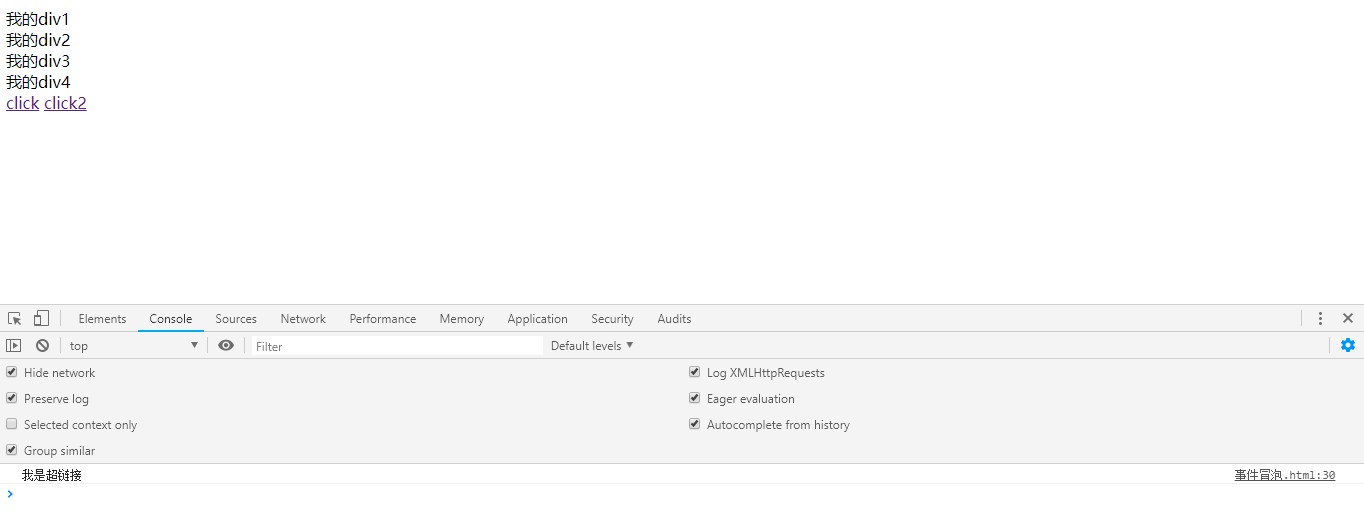Toggle Log XMLHttpRequests checkbox
This screenshot has width=1364, height=522.
[x=695, y=372]
